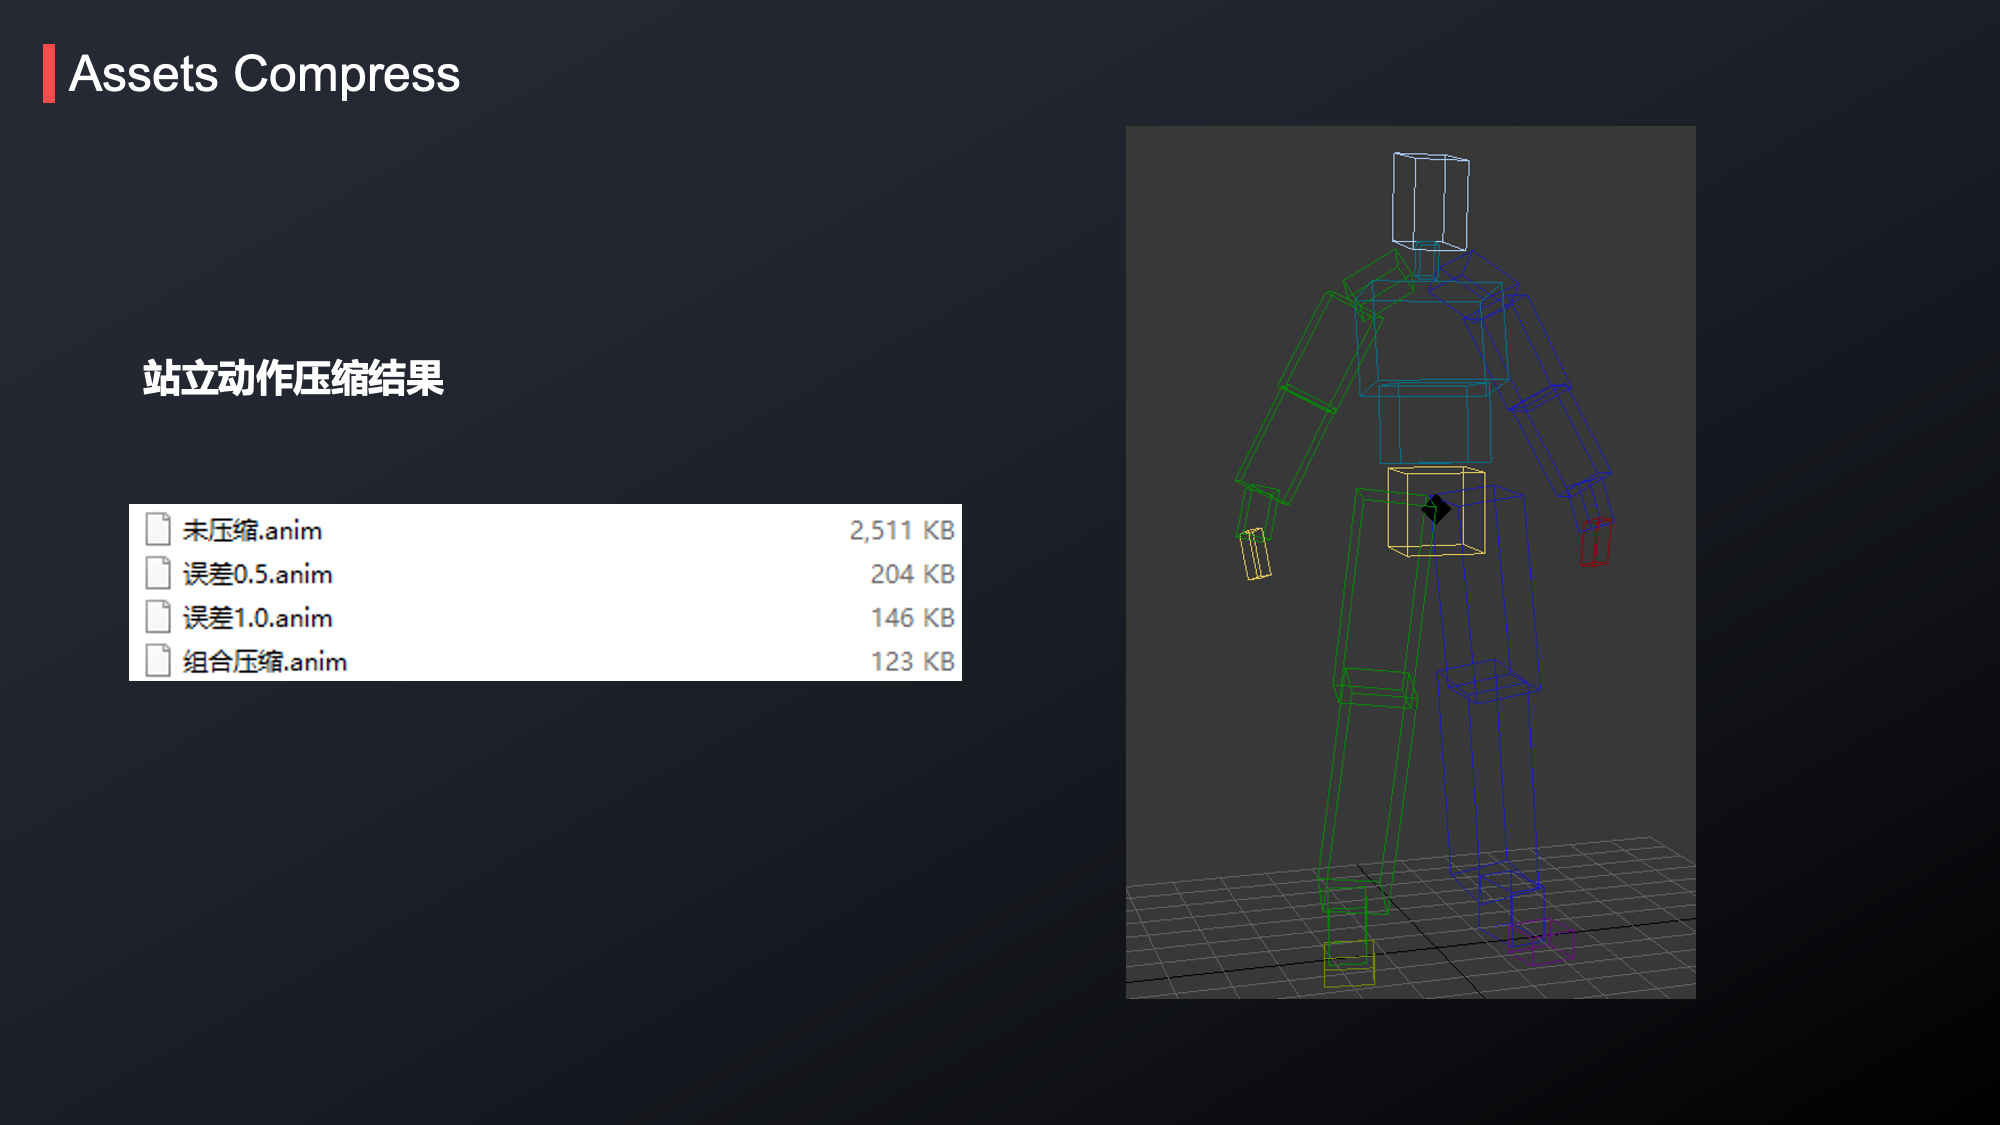This screenshot has height=1125, width=2000.
Task: Select the file name 误差1.0.anim
Action: pos(257,618)
